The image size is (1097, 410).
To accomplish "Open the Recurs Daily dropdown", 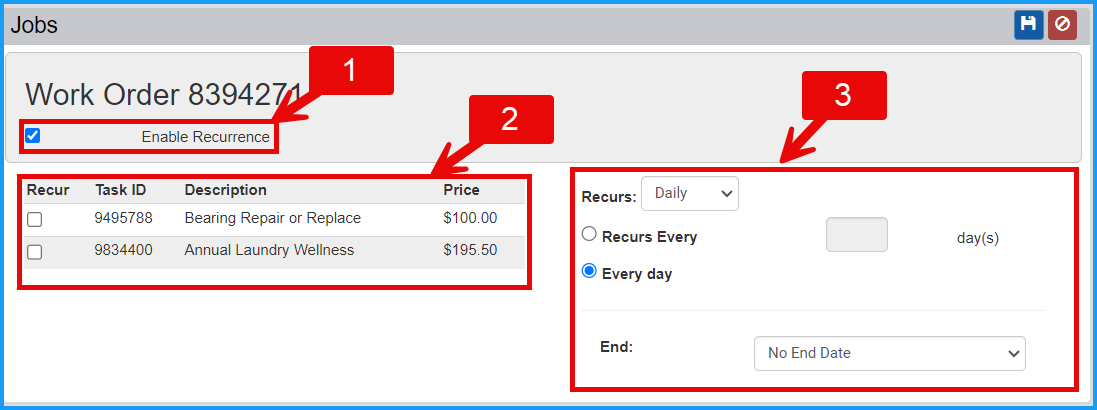I will [x=690, y=194].
